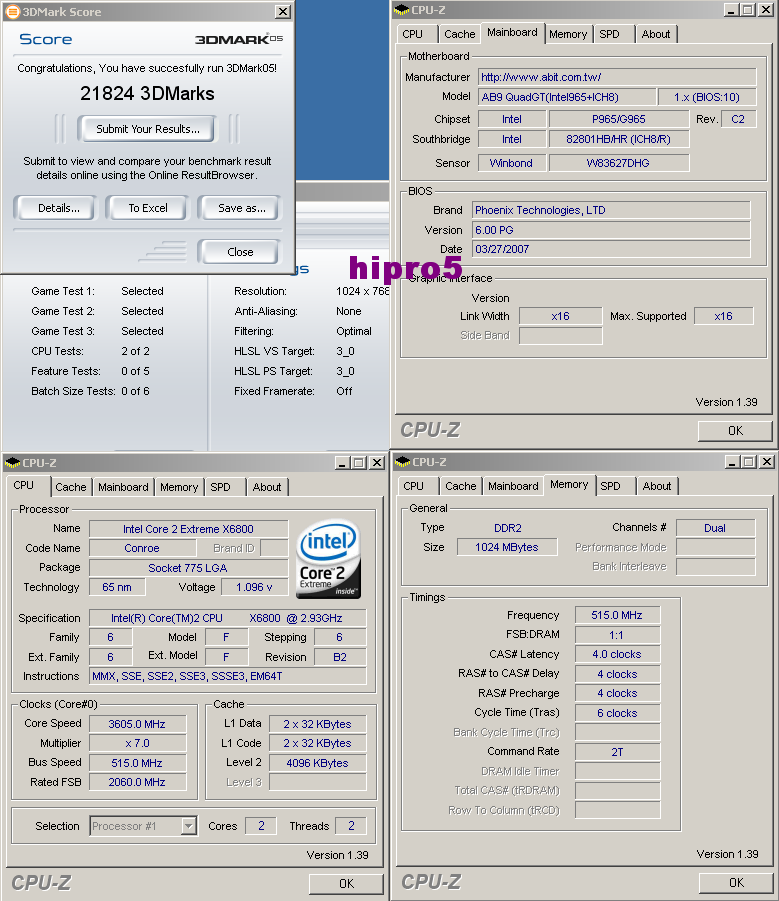The image size is (779, 901).
Task: Select Cache tab in the Memory CPU-Z window
Action: pos(461,486)
